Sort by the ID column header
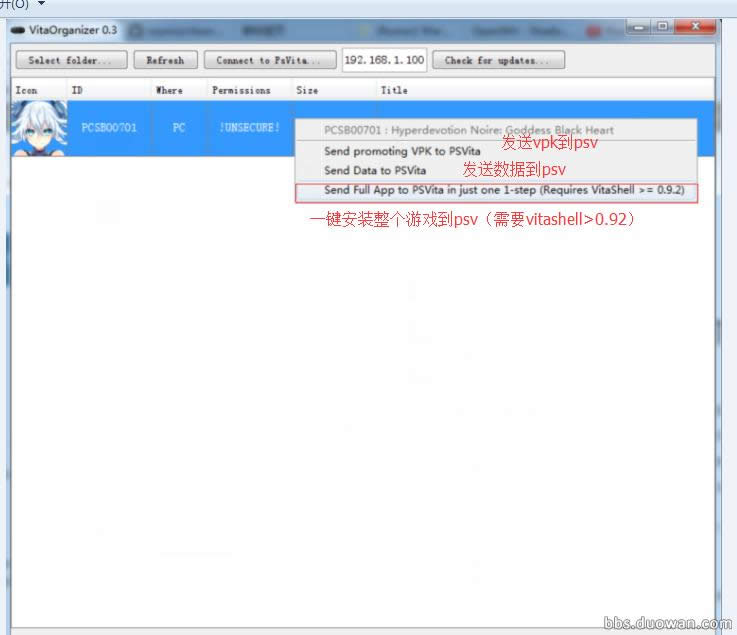Screen dimensions: 737x635 pyautogui.click(x=78, y=90)
